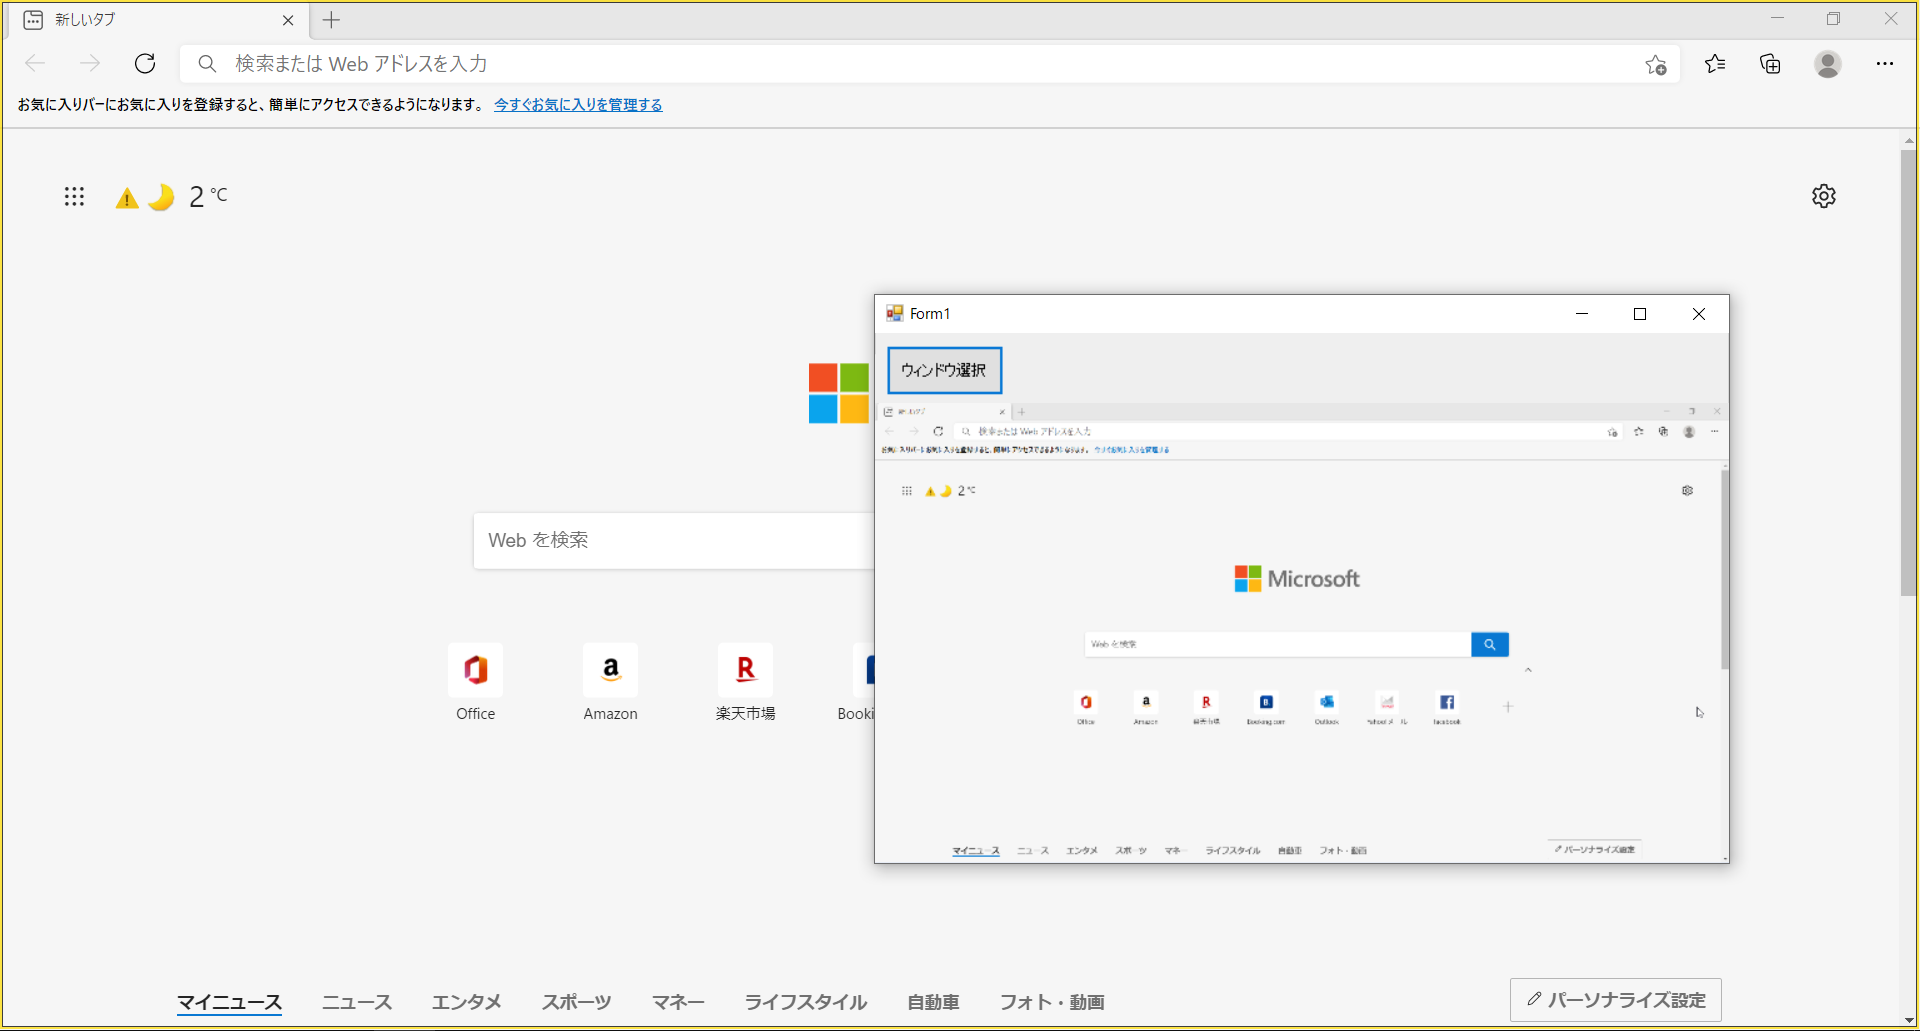Switch to the スポーツ tab
The width and height of the screenshot is (1920, 1031).
coord(577,1002)
